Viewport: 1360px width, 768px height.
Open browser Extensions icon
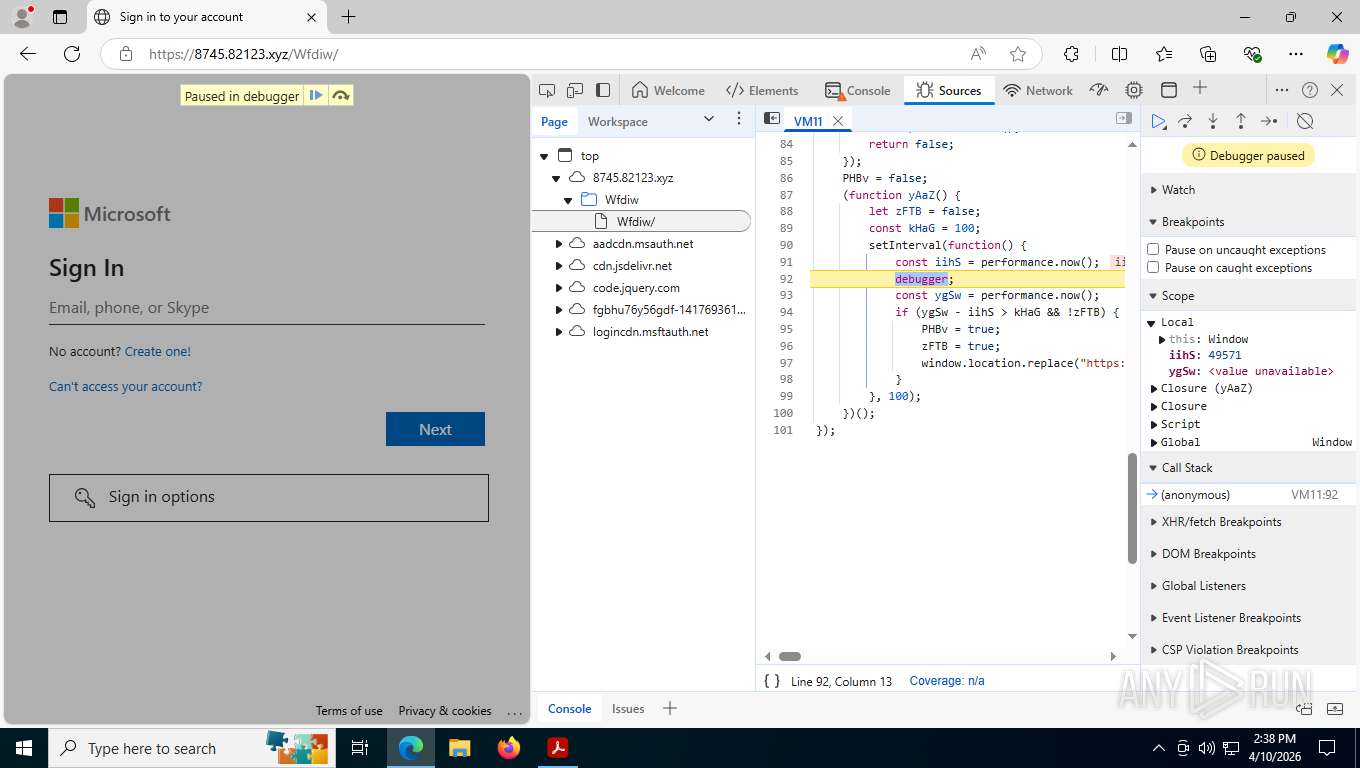1071,54
